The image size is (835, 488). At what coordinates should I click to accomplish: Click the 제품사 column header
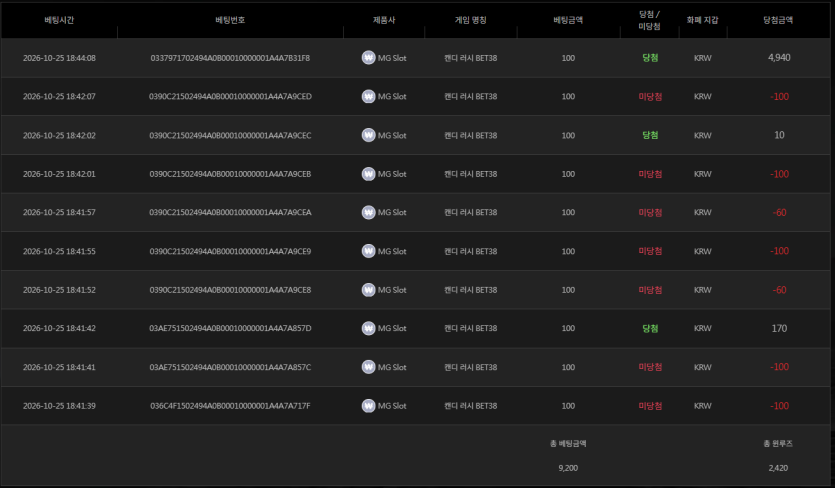pyautogui.click(x=384, y=20)
